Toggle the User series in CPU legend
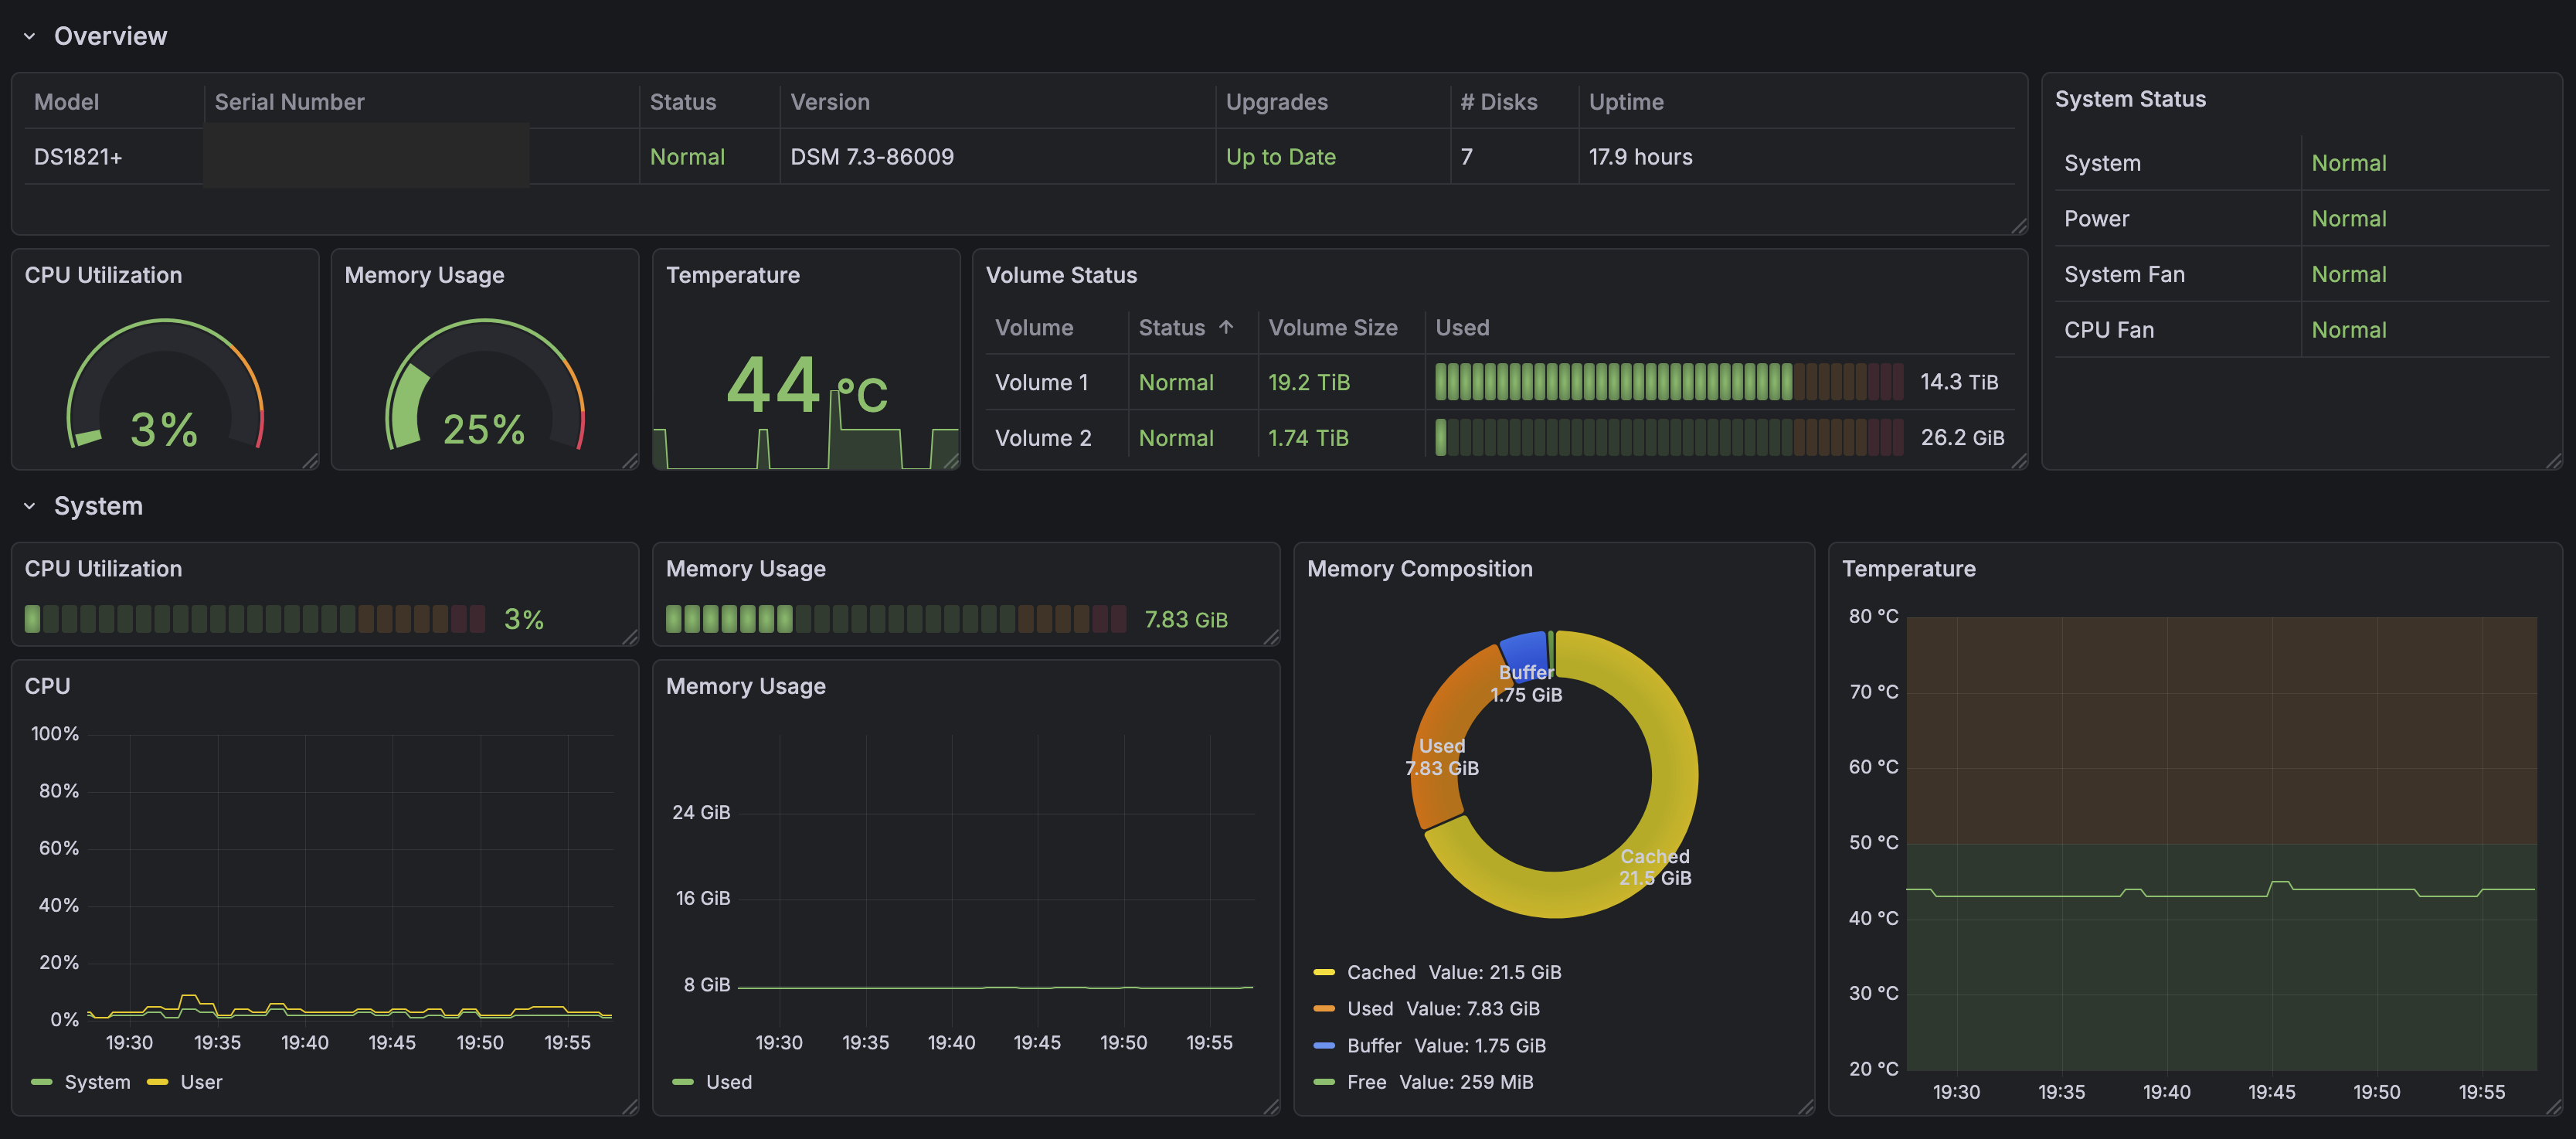Viewport: 2576px width, 1139px height. [x=200, y=1082]
